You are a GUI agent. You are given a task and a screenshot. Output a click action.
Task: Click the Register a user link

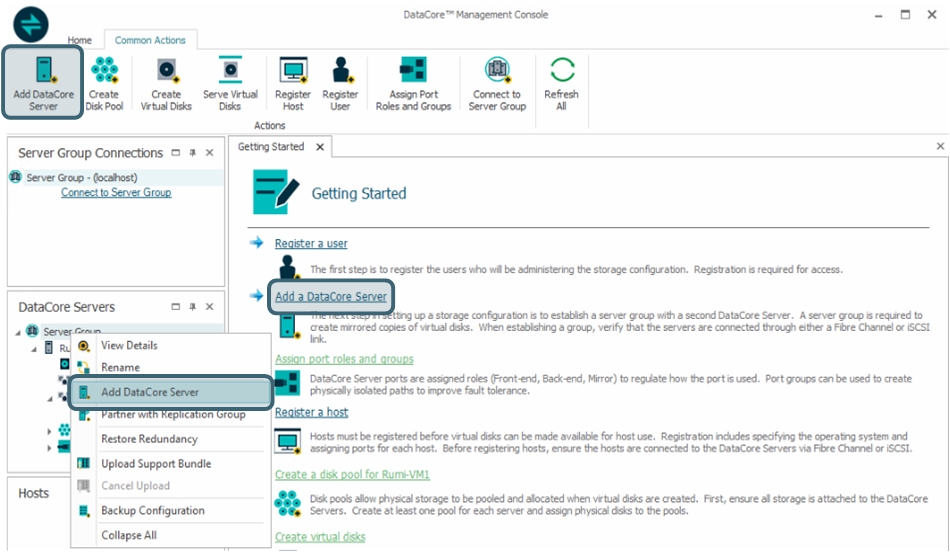point(311,243)
